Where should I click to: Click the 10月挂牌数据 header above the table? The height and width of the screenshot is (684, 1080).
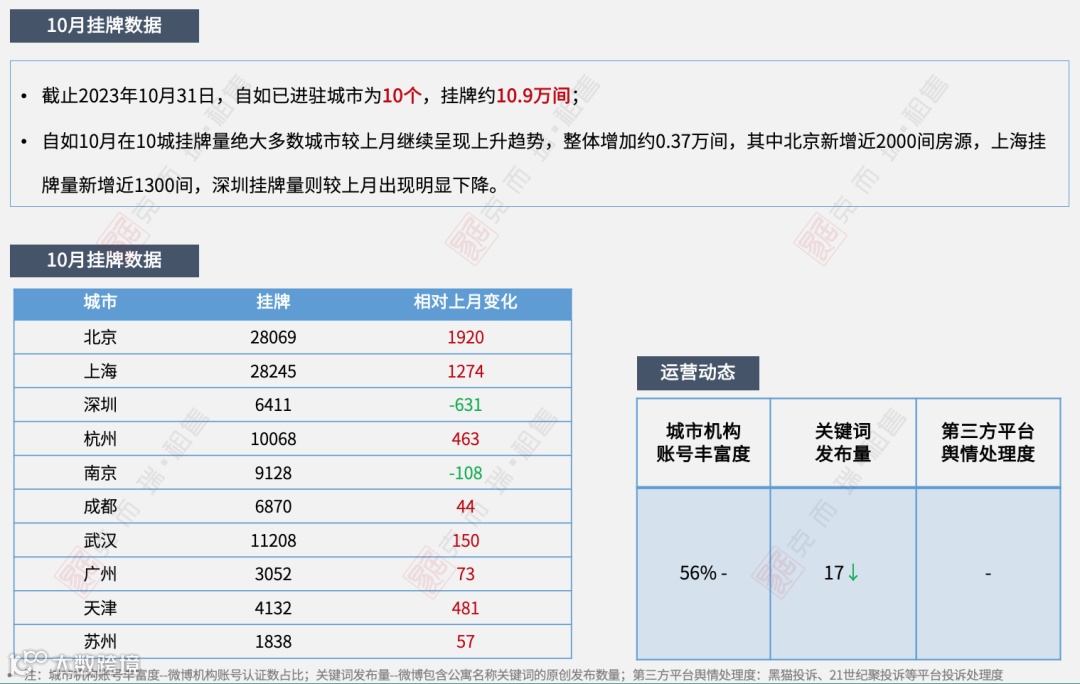(x=104, y=260)
